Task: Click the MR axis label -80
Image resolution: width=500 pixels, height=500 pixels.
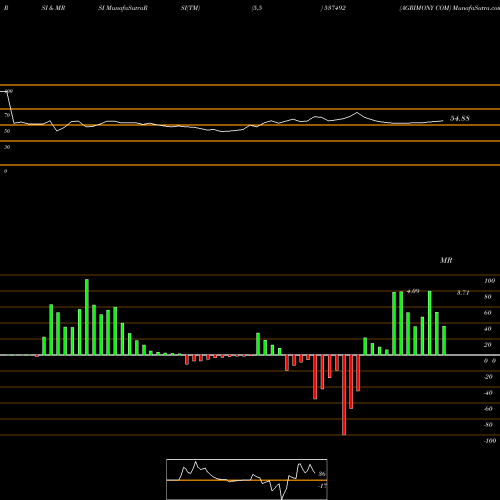Action: coord(488,425)
